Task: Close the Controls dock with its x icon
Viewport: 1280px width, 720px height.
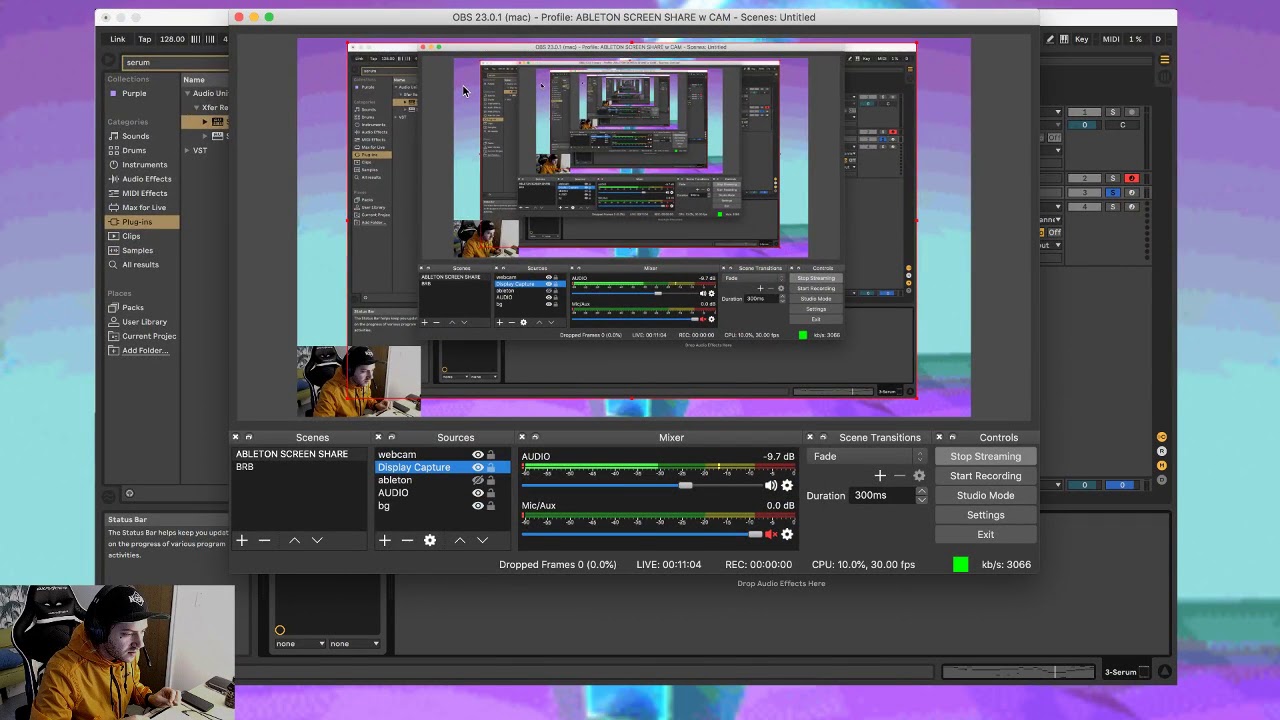Action: [939, 437]
